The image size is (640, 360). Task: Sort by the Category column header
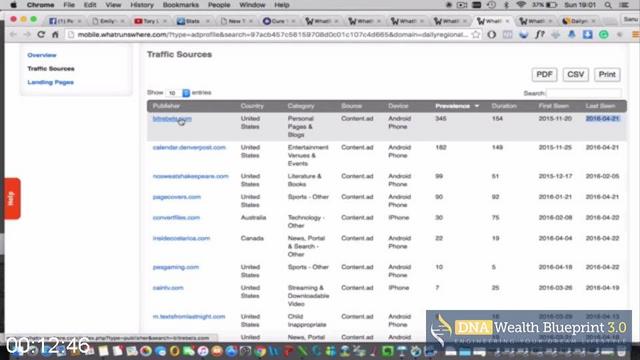301,106
